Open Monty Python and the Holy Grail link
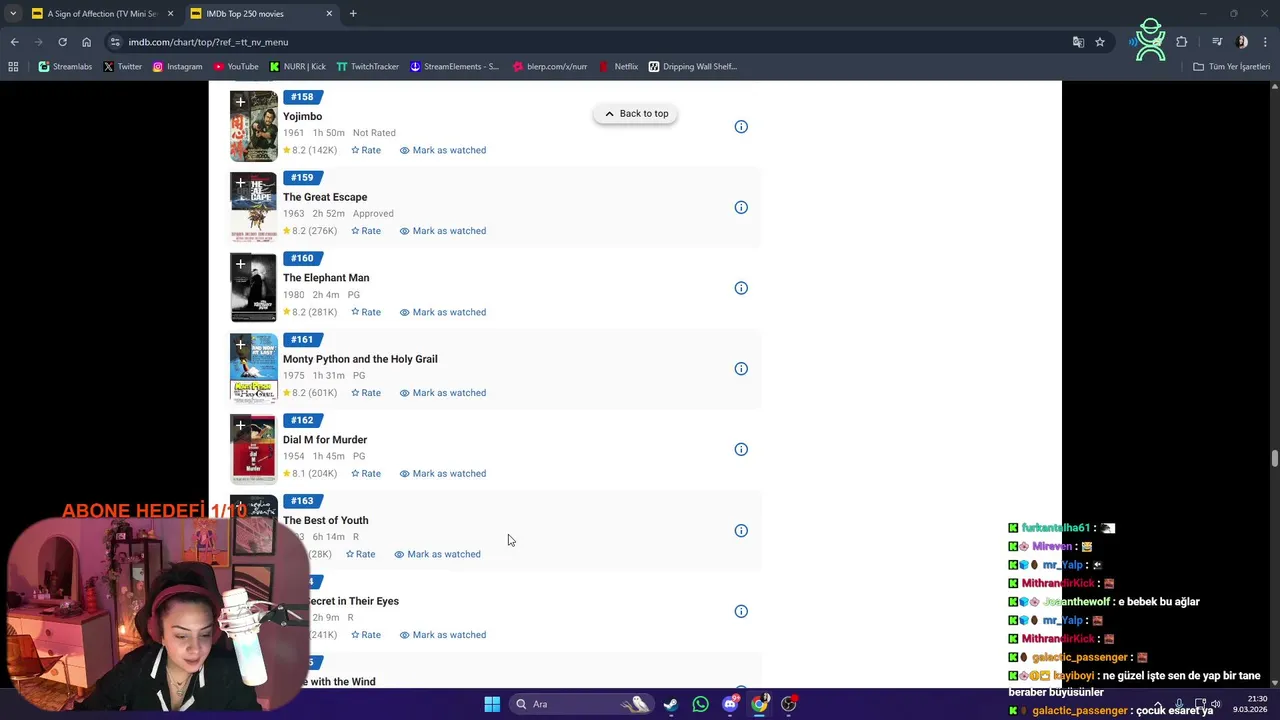Image resolution: width=1280 pixels, height=720 pixels. [360, 359]
